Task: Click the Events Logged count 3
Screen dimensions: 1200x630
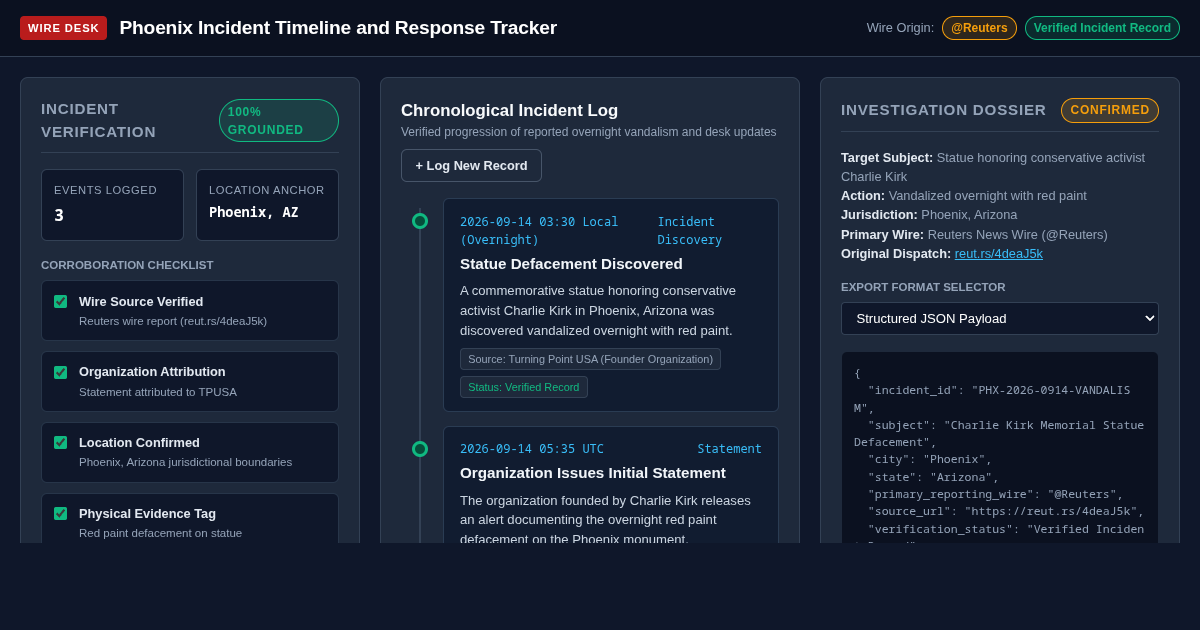Action: pyautogui.click(x=59, y=215)
